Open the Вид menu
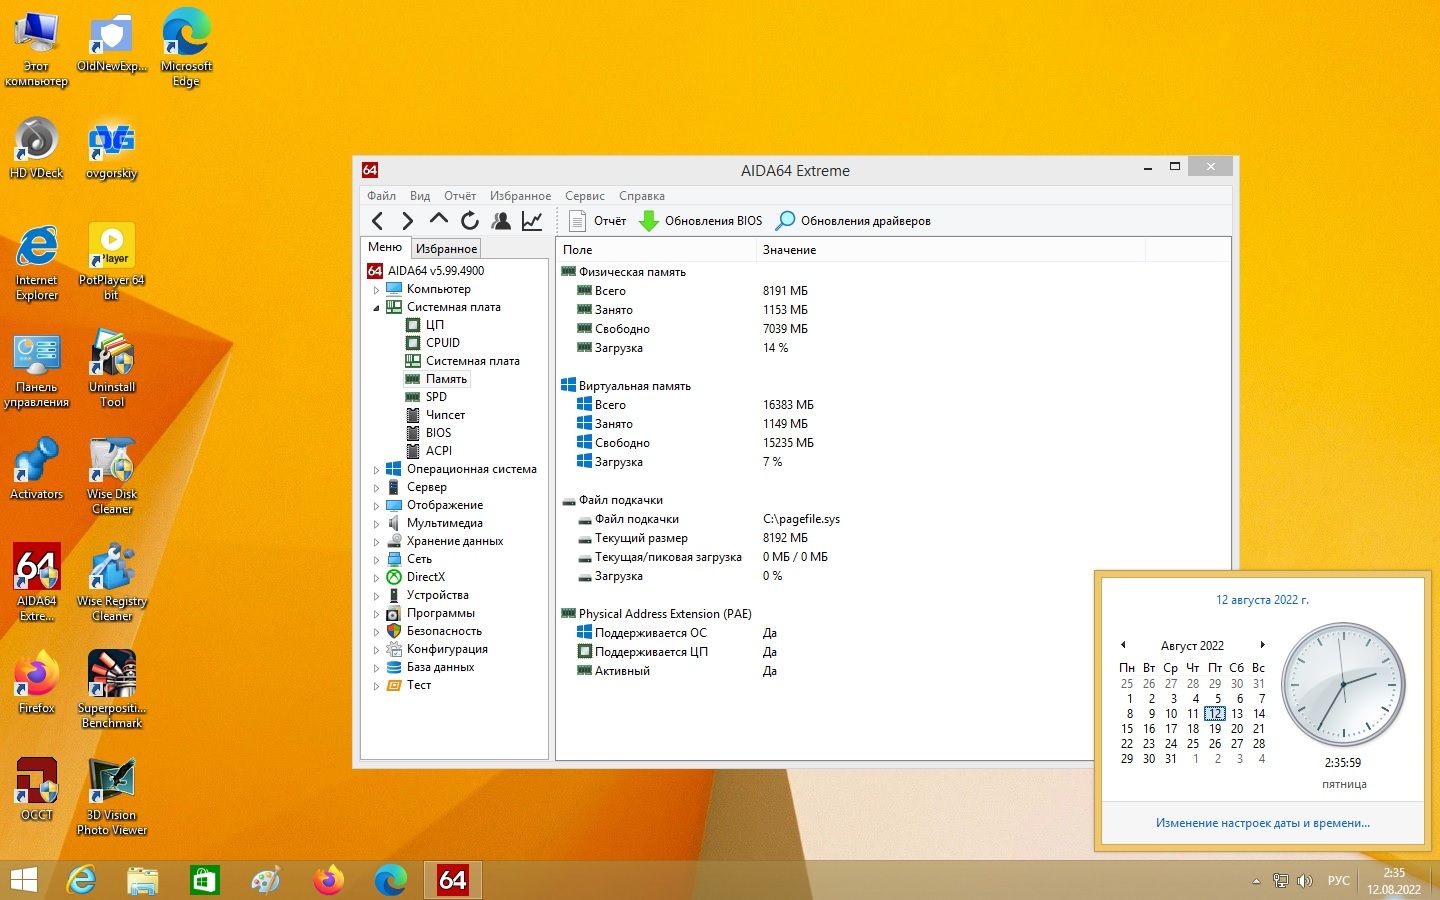Viewport: 1440px width, 900px height. pos(420,196)
